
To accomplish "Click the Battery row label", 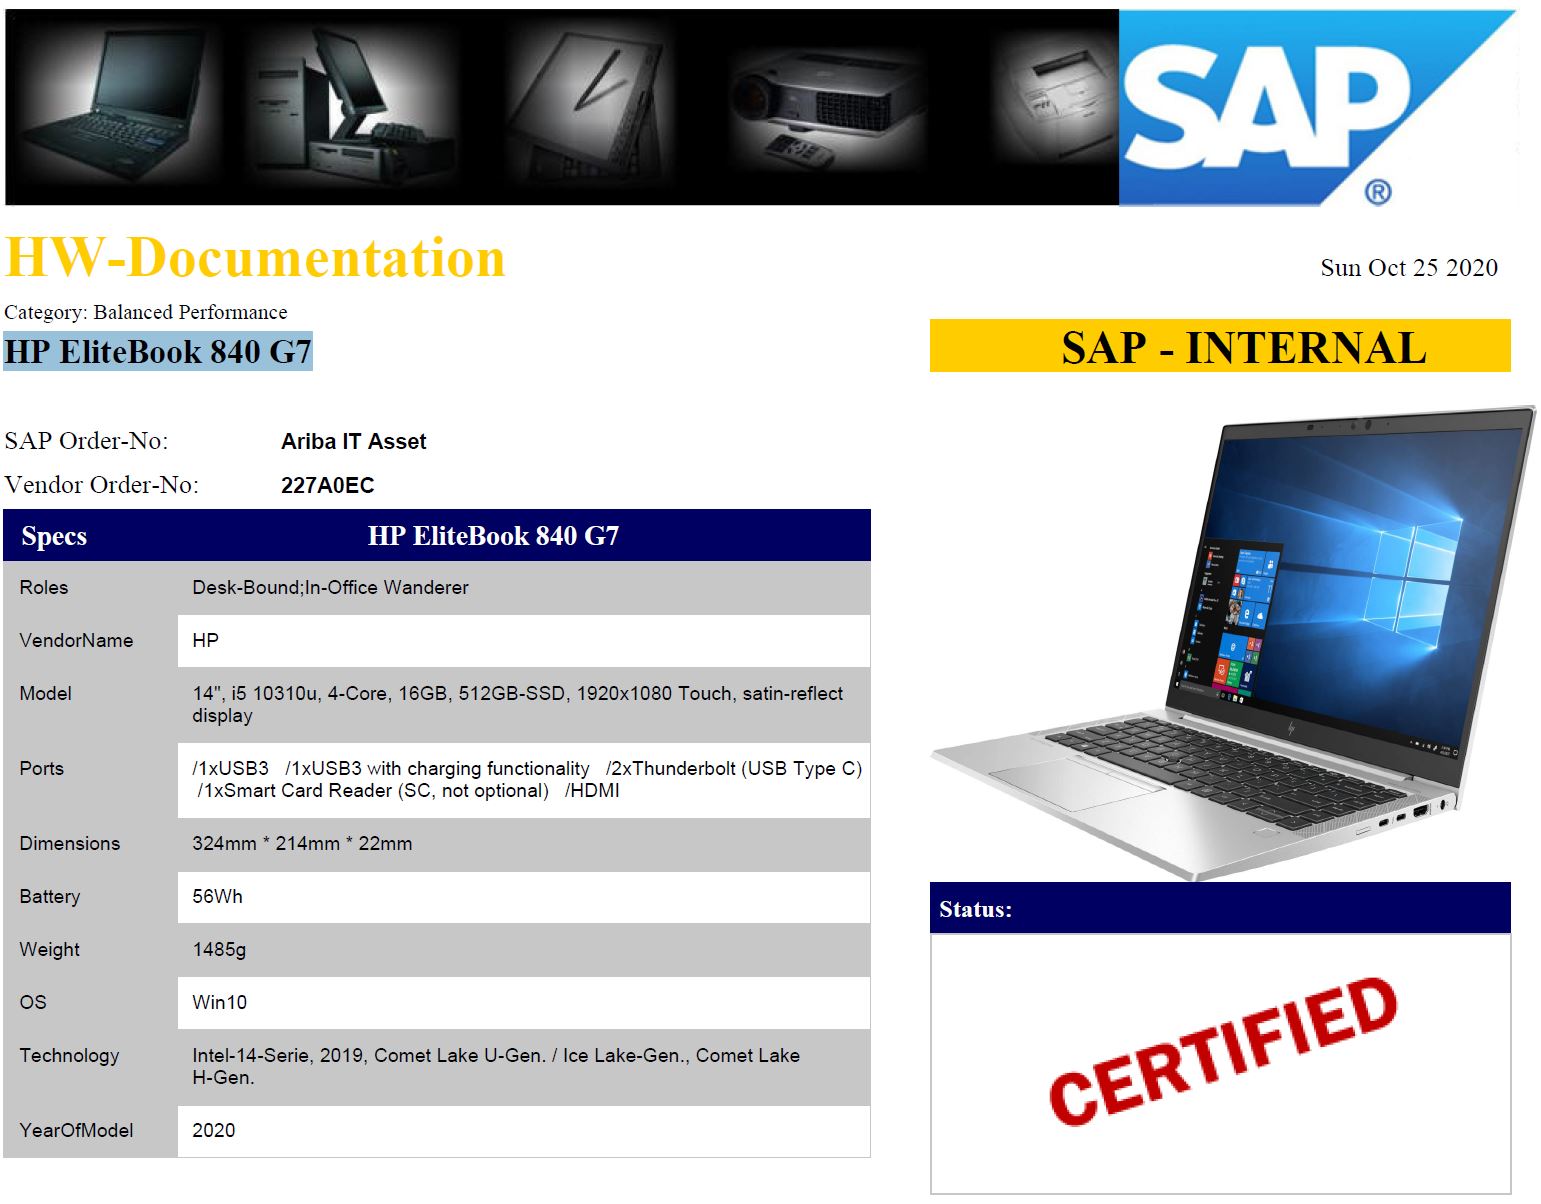I will [x=49, y=897].
